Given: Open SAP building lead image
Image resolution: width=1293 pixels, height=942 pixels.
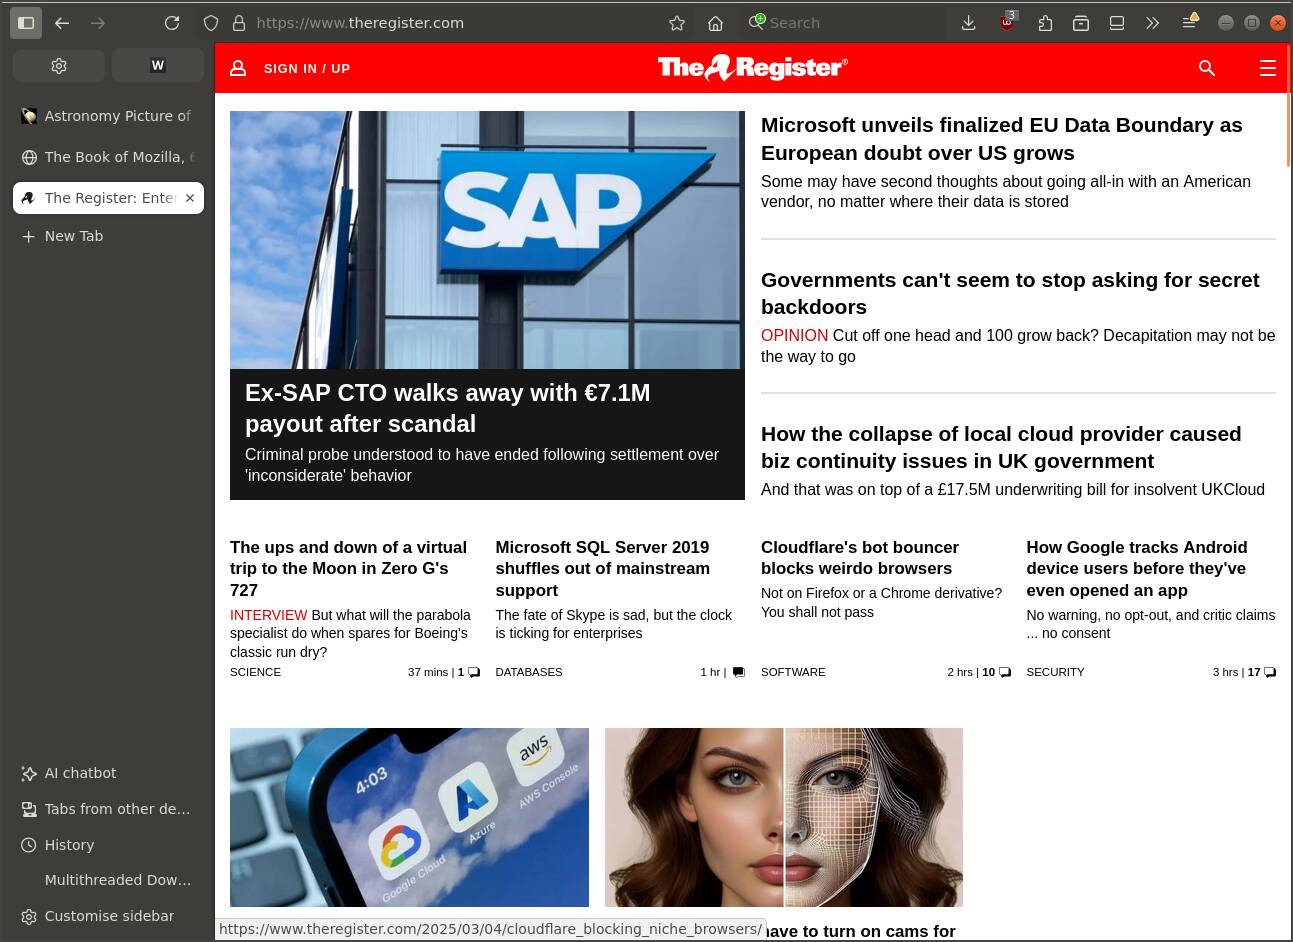Looking at the screenshot, I should pyautogui.click(x=487, y=240).
